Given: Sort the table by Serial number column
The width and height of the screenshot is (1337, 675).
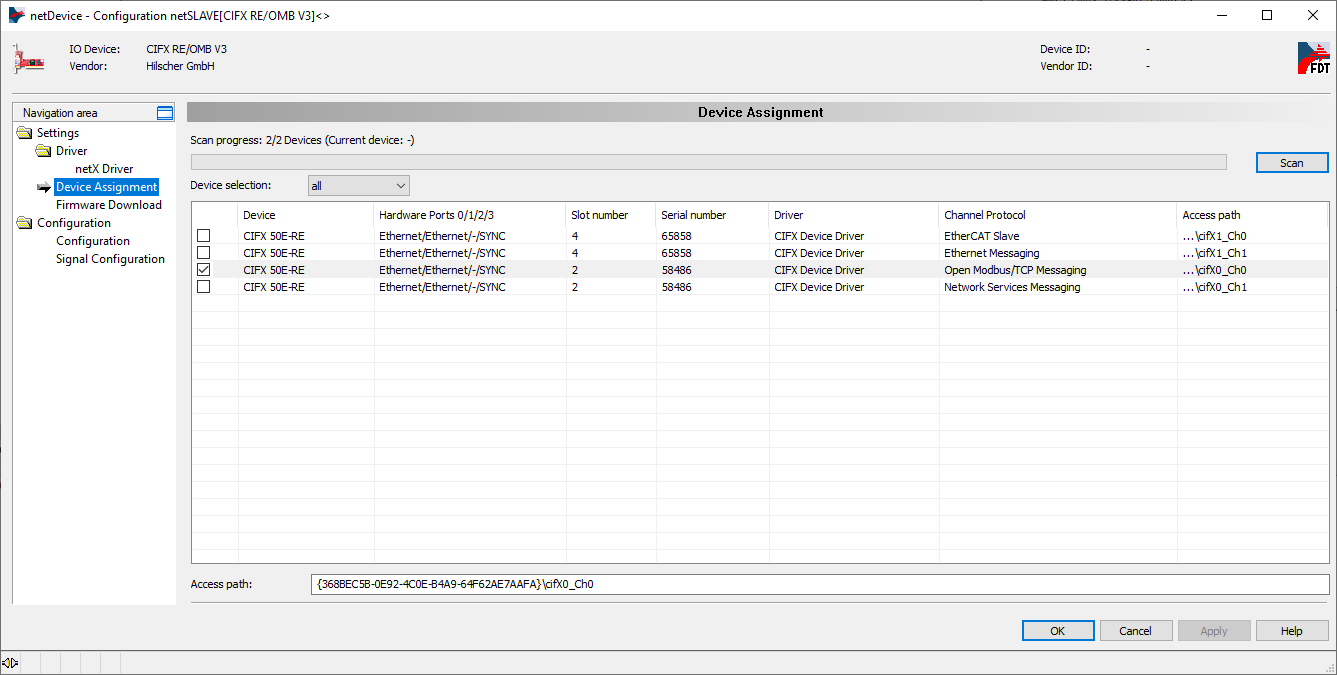Looking at the screenshot, I should pos(693,215).
